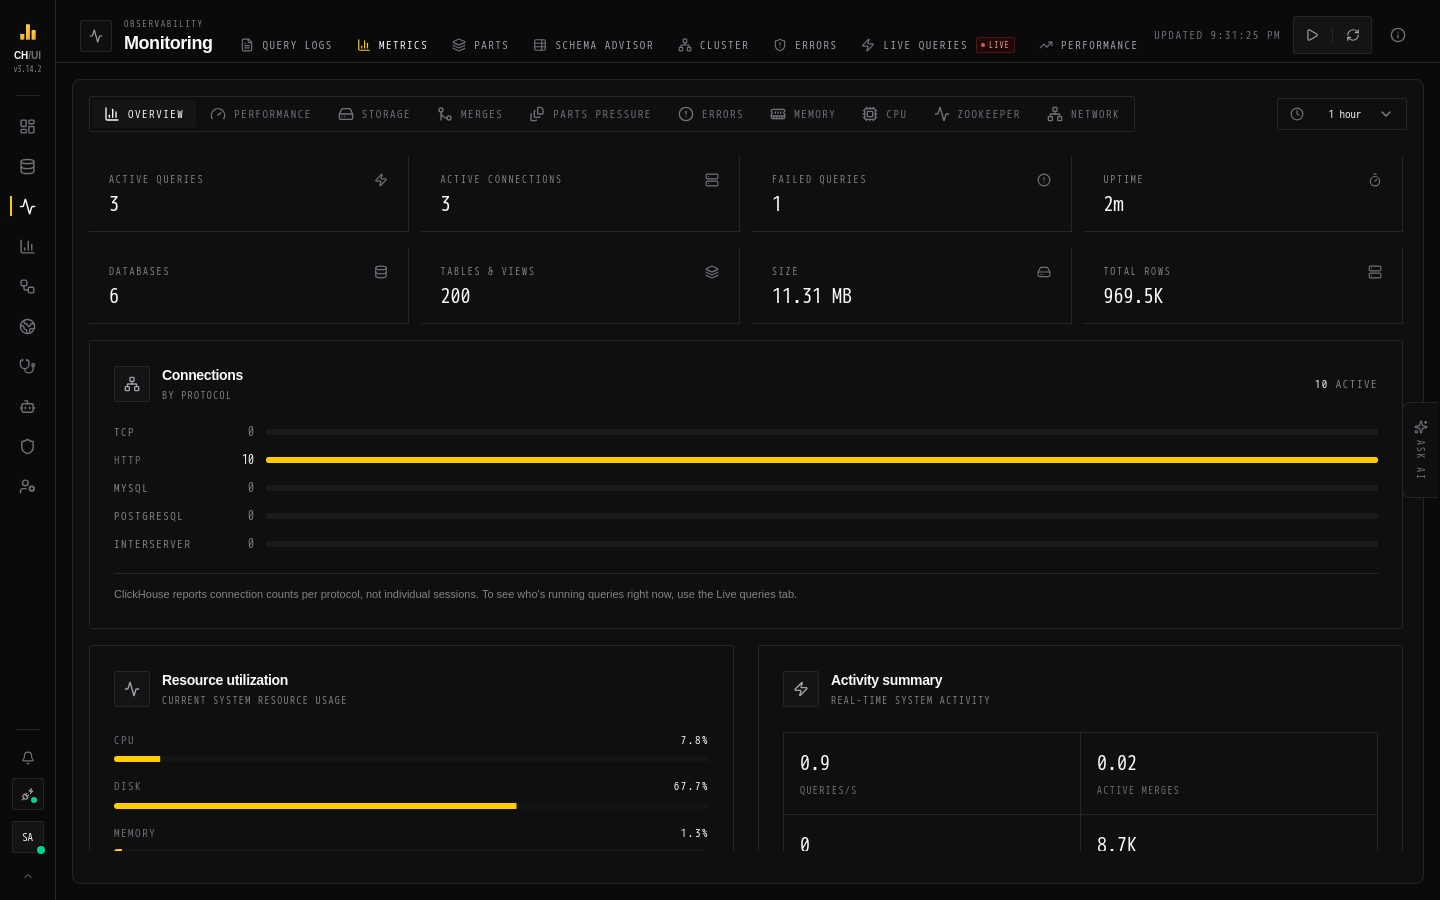1440x900 pixels.
Task: Click the Total Rows value 969.5K
Action: coord(1133,296)
